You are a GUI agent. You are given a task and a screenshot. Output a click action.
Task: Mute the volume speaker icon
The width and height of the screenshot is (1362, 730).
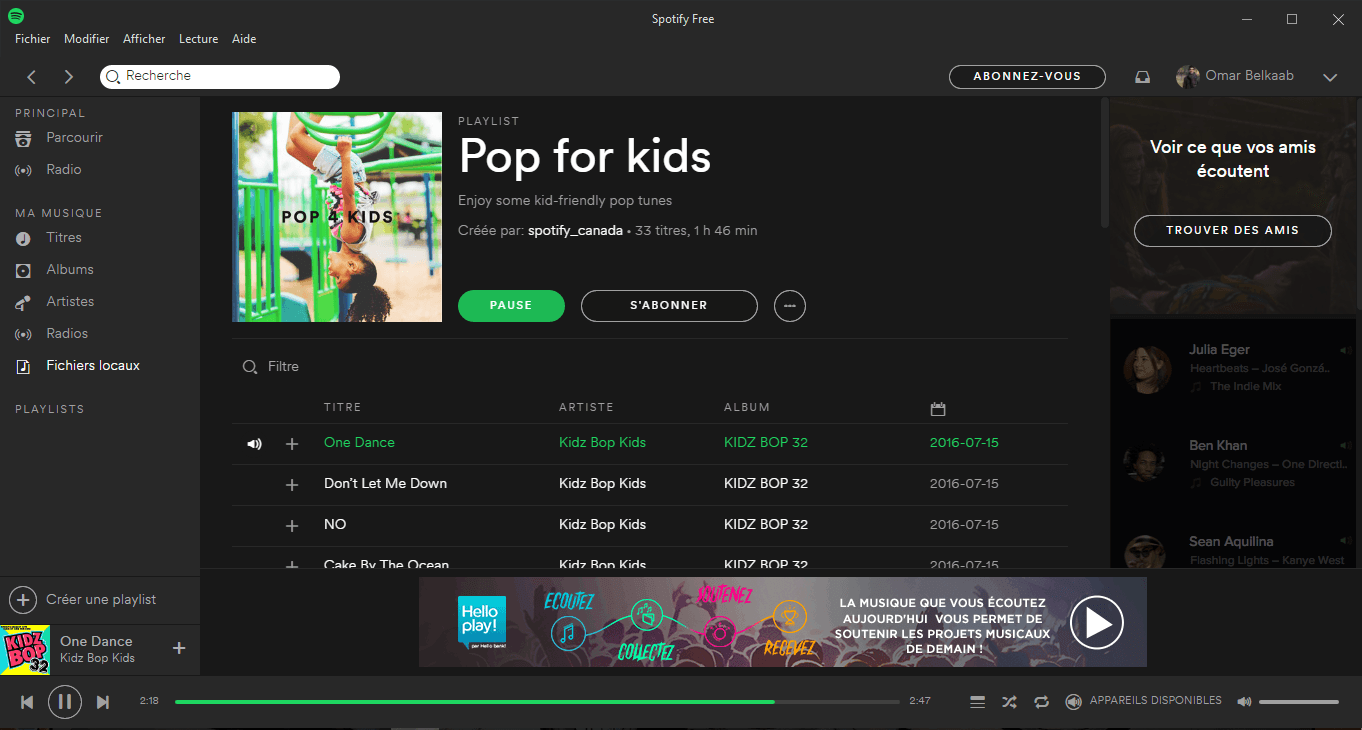[x=1244, y=702]
